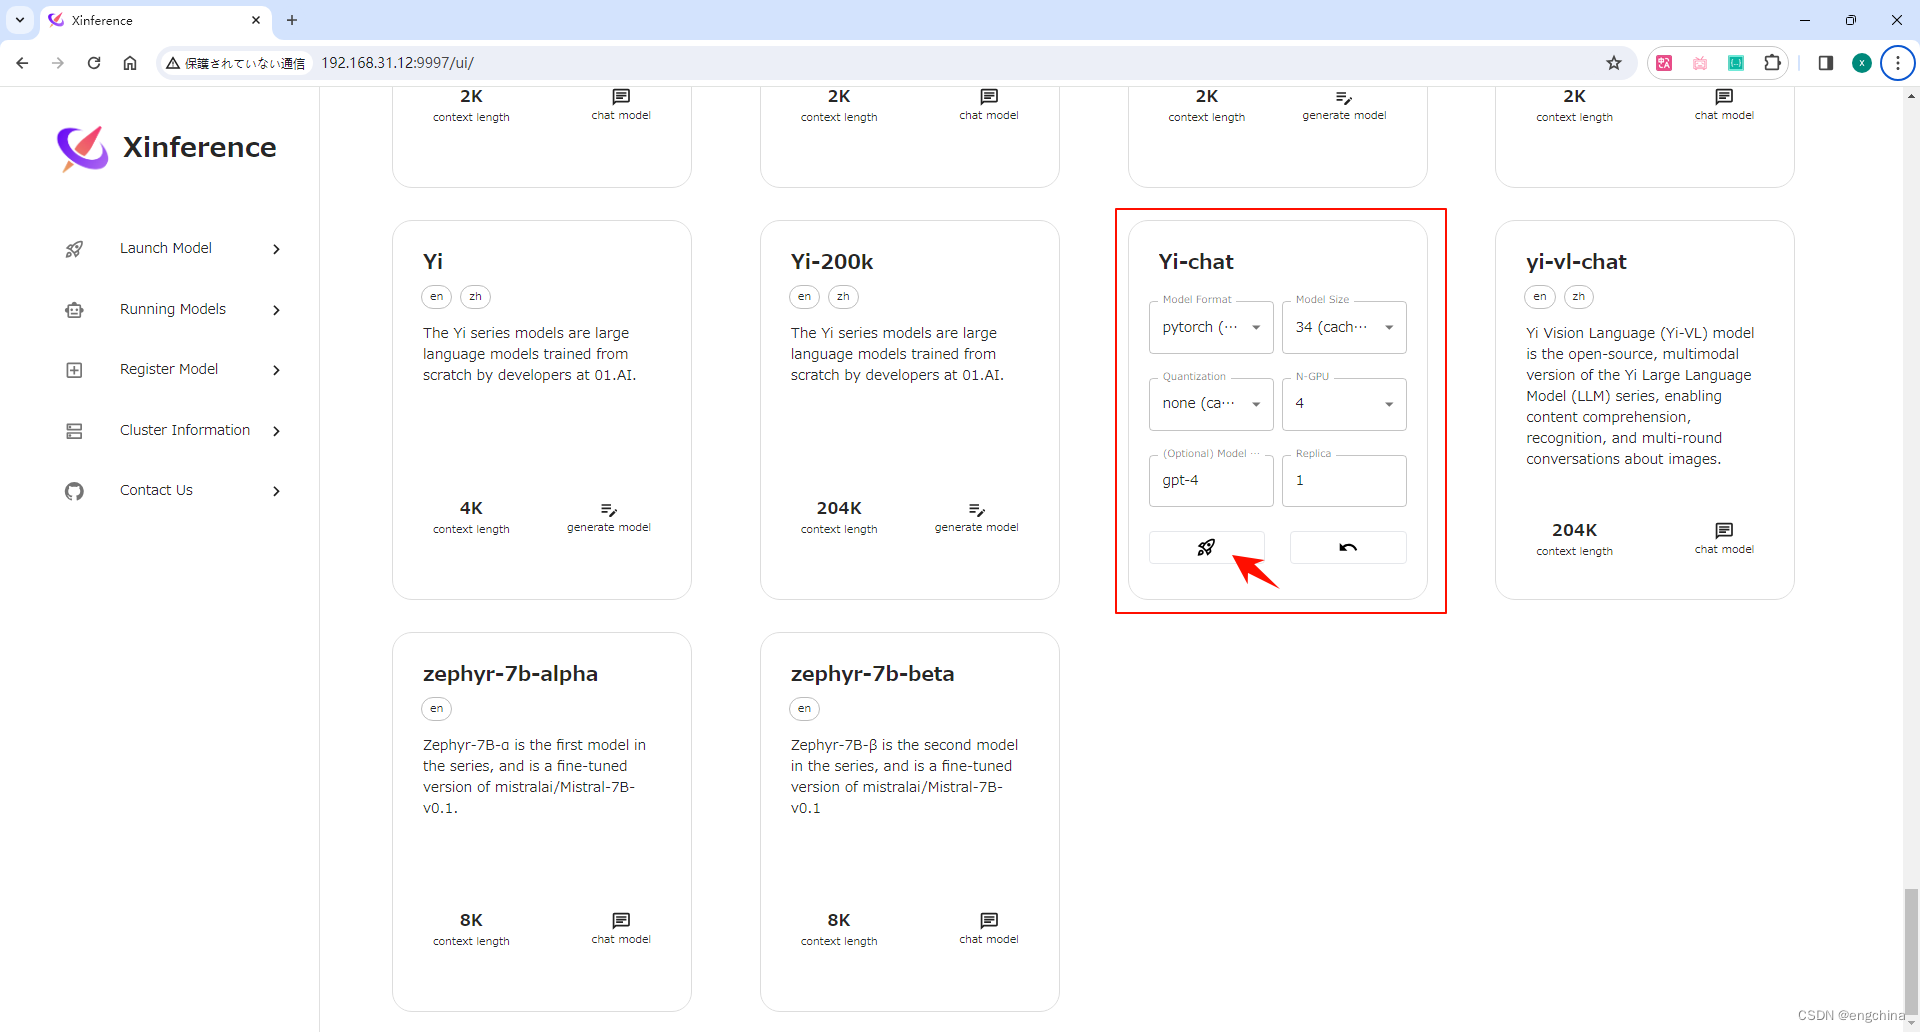Image resolution: width=1920 pixels, height=1032 pixels.
Task: Click the Xinference logo
Action: pos(82,148)
